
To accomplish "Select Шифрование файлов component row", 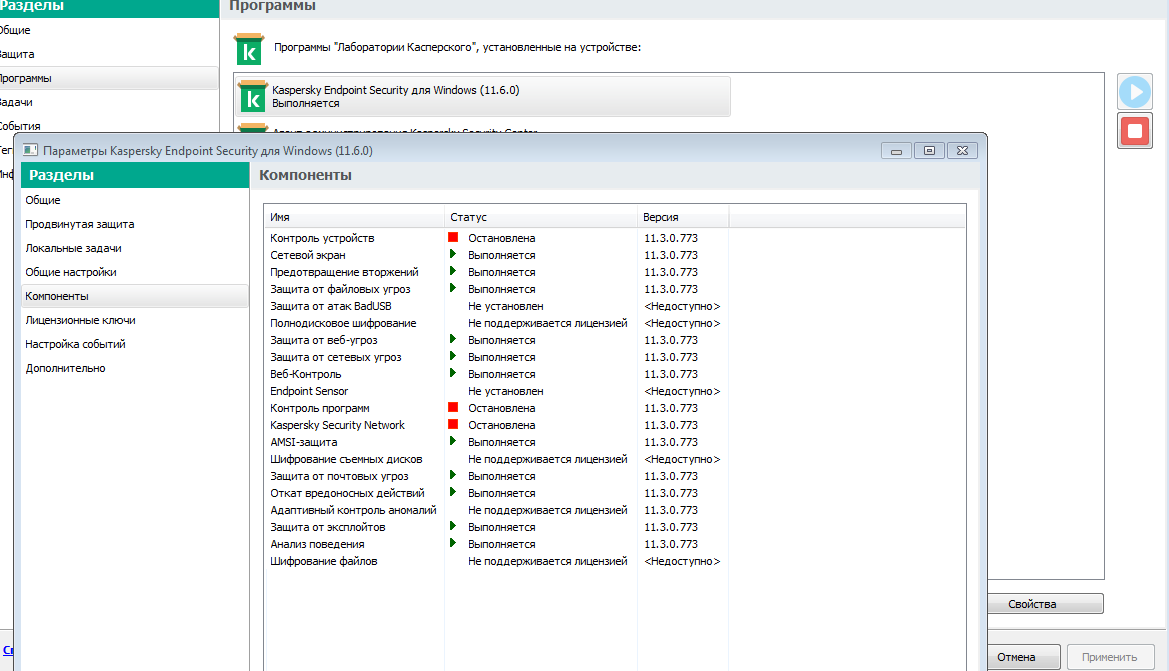I will pyautogui.click(x=614, y=561).
